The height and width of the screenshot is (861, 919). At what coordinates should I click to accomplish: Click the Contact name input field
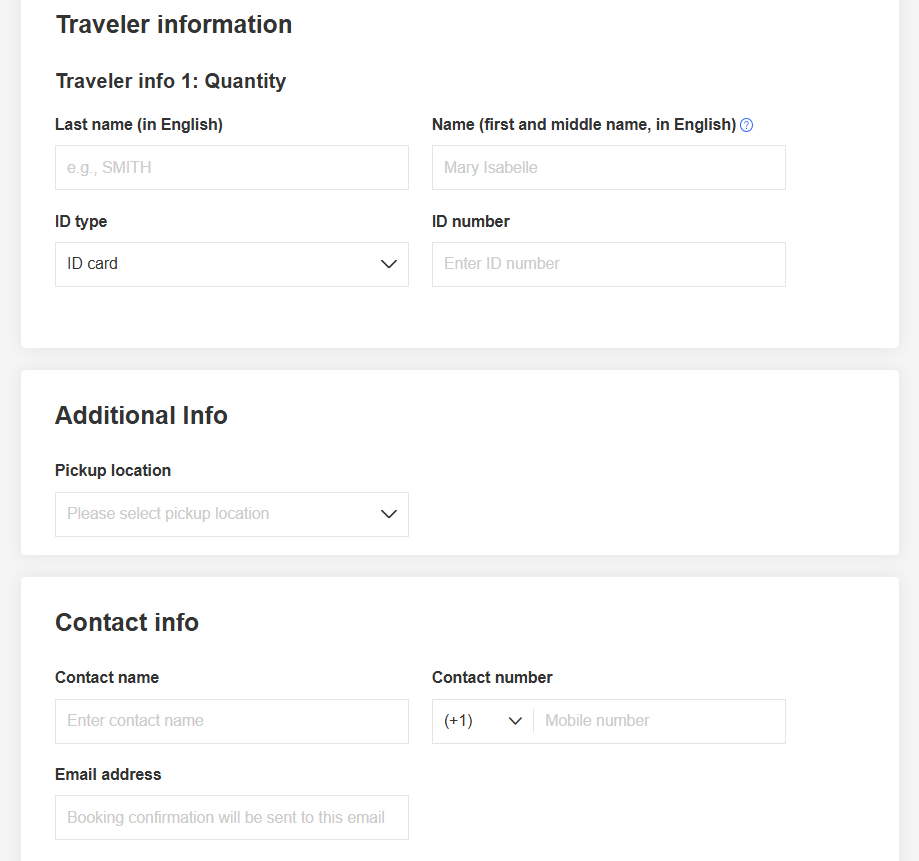[231, 721]
